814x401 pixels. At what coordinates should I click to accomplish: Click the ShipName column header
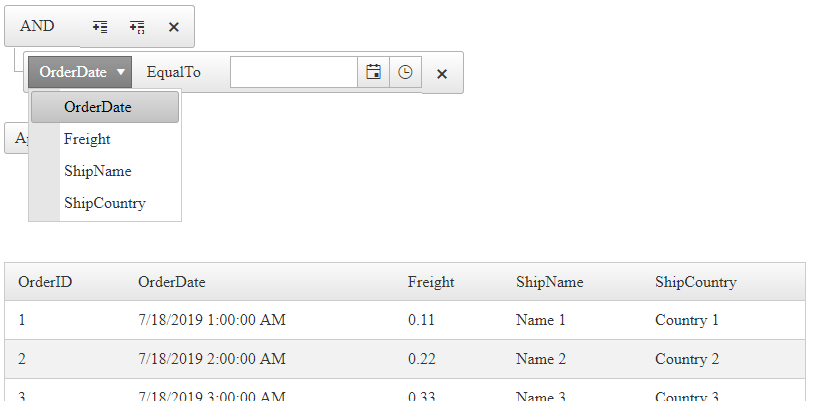(549, 282)
